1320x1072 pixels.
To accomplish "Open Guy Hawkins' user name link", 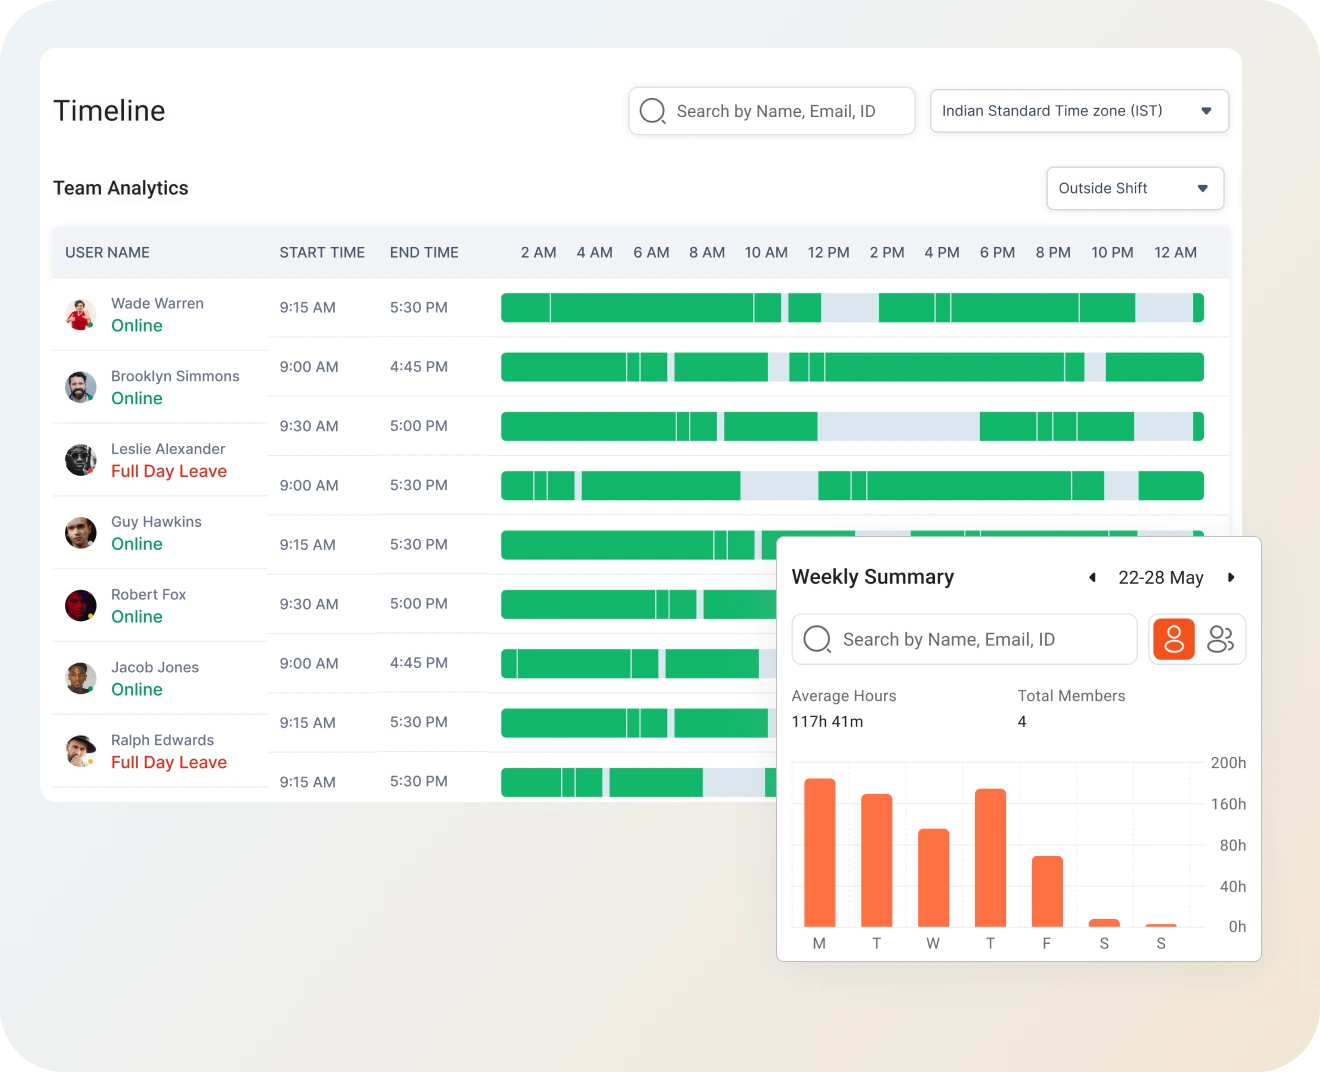I will click(156, 522).
